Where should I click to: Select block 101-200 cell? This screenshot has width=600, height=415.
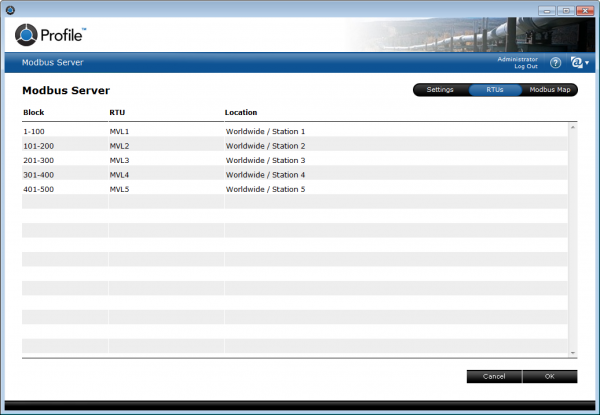coord(65,146)
